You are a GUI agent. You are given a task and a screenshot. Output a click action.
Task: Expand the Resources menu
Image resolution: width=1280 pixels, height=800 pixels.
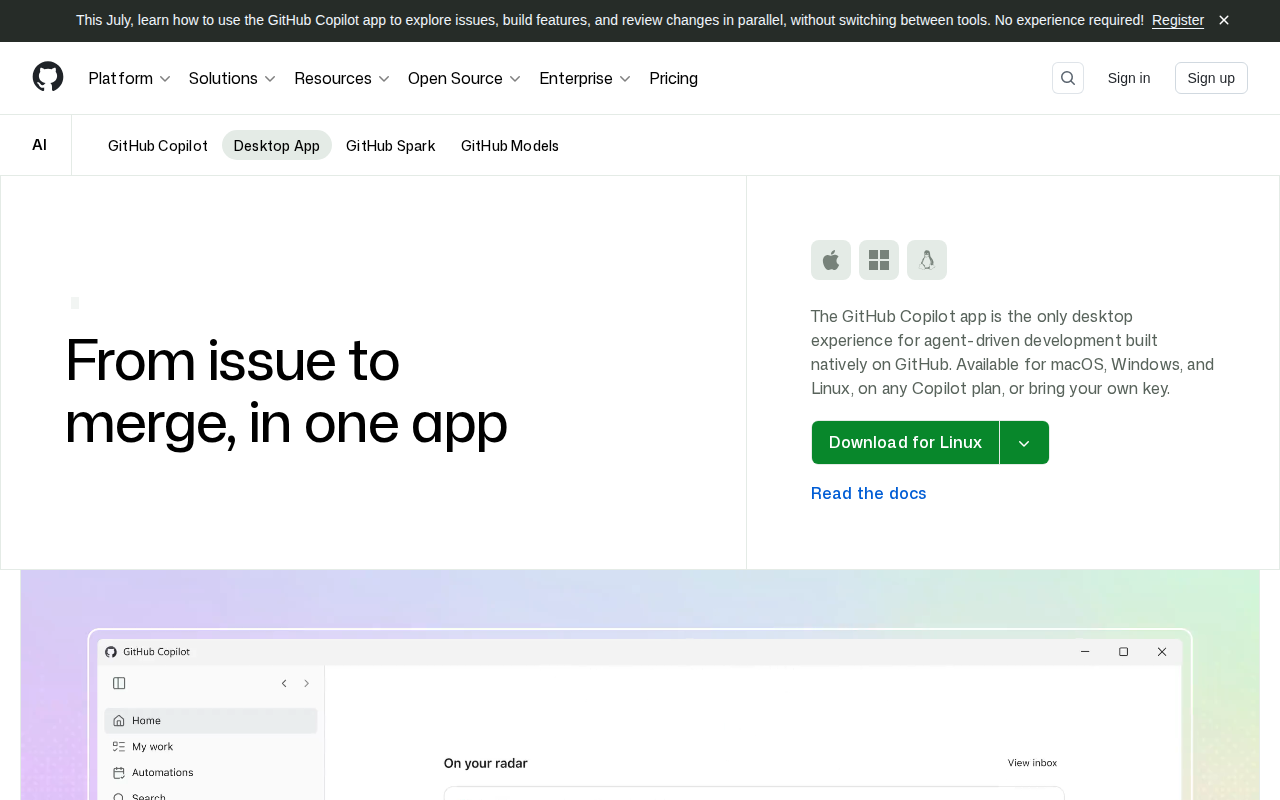[x=342, y=78]
